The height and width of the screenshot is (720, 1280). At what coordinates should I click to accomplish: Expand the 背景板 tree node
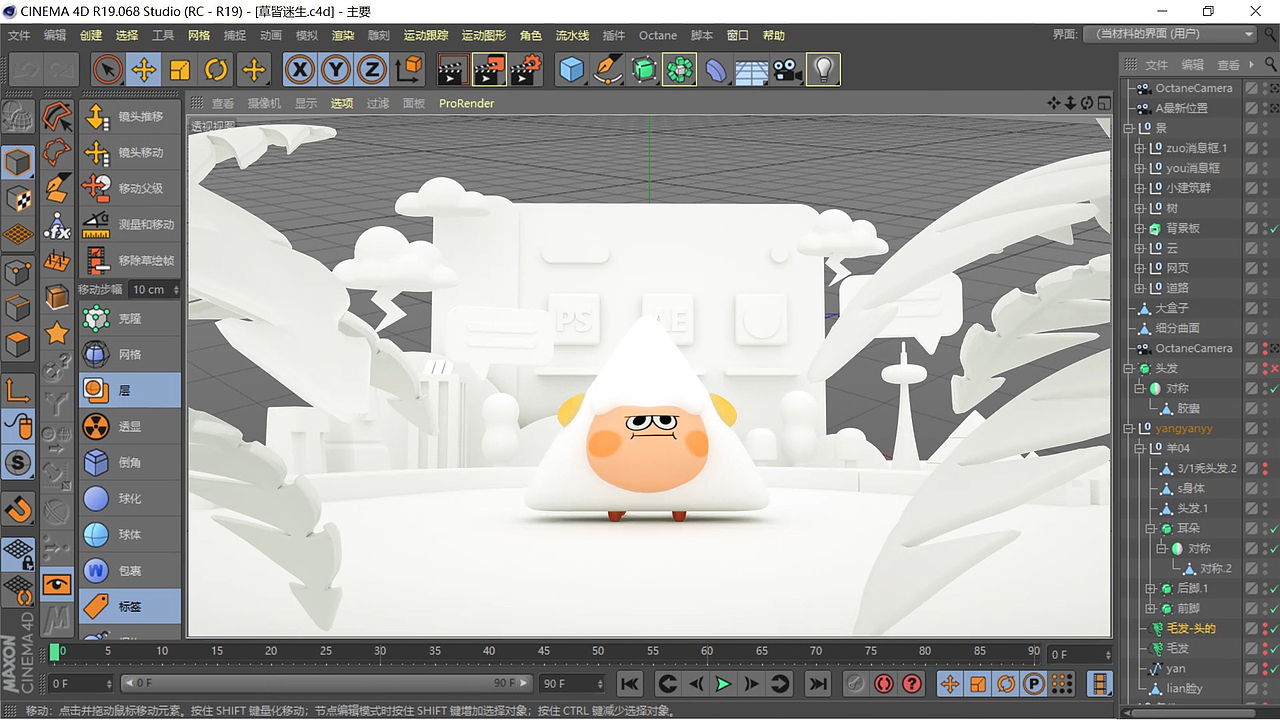click(x=1139, y=228)
